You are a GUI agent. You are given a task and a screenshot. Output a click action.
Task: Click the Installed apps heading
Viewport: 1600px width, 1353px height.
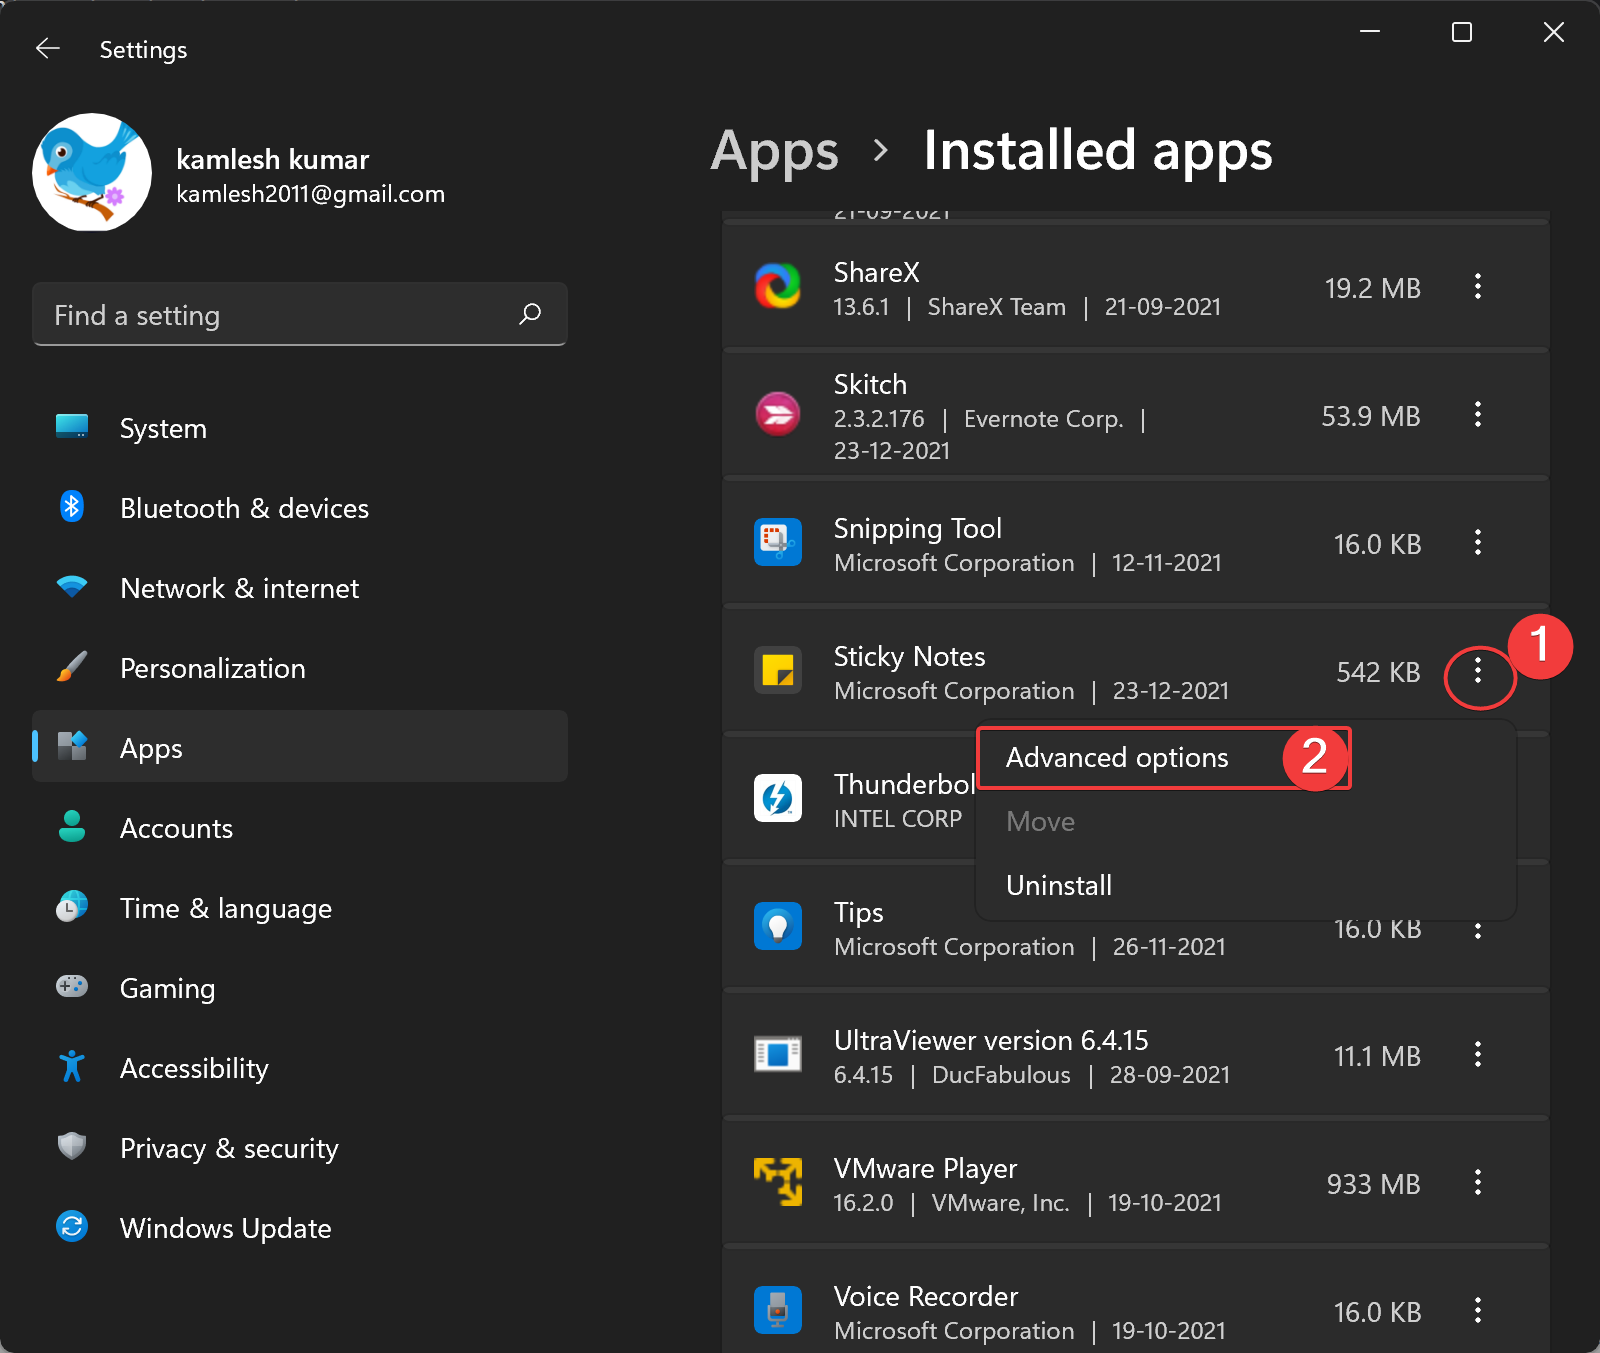click(x=1098, y=151)
